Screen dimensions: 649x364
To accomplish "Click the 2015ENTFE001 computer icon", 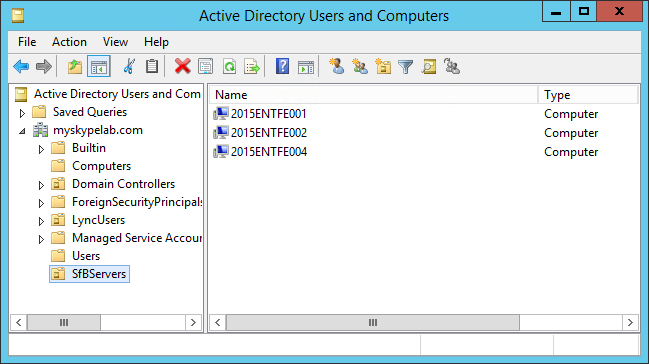I will tap(221, 113).
